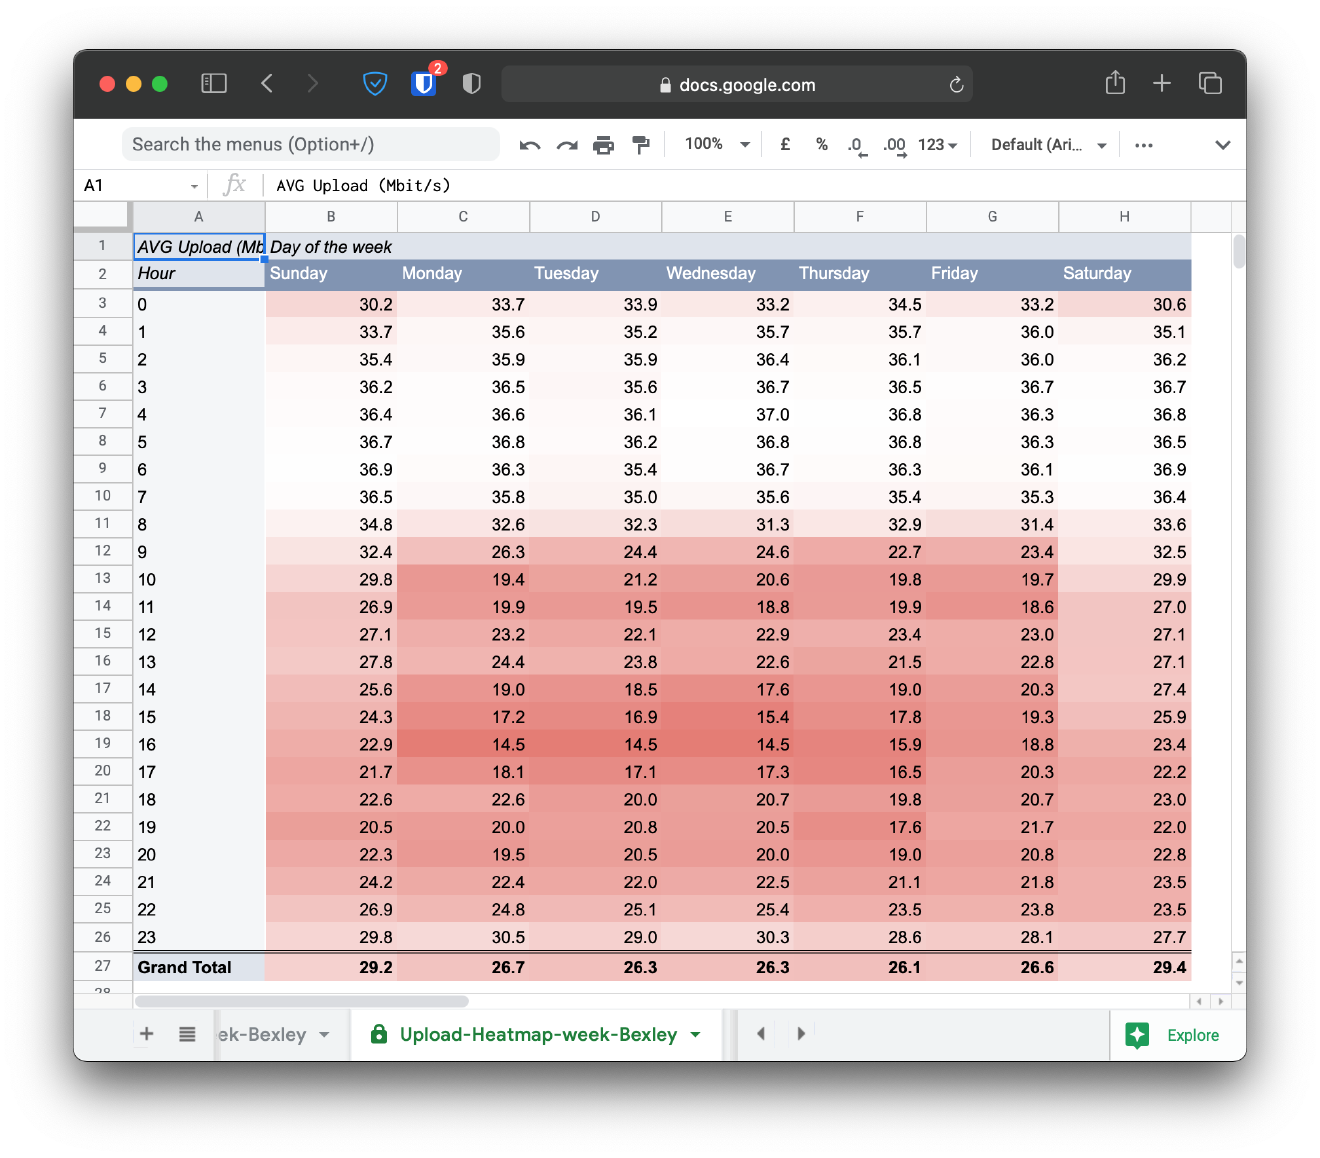The width and height of the screenshot is (1320, 1158).
Task: Click the redo arrow icon
Action: point(567,145)
